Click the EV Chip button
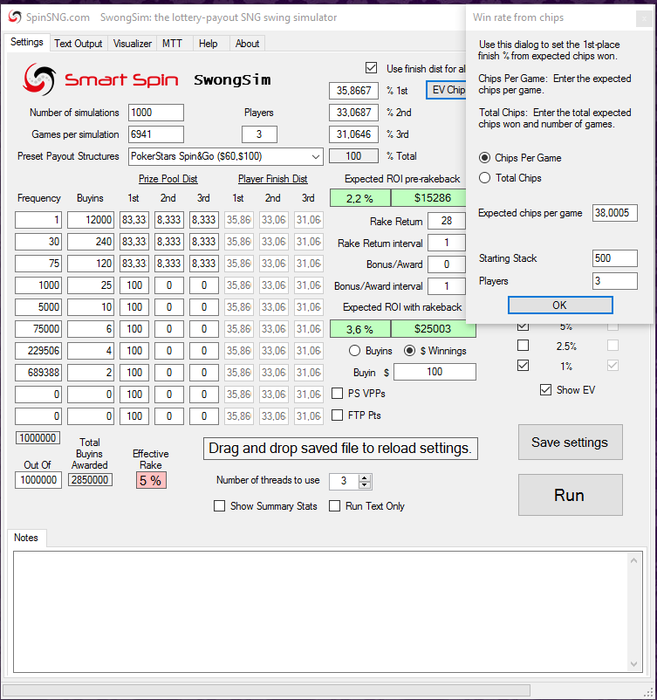657x700 pixels. click(446, 90)
